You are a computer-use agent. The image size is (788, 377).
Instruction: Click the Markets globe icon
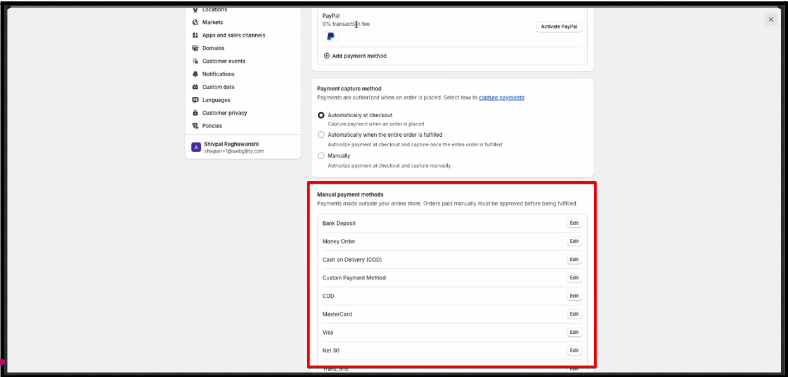195,23
